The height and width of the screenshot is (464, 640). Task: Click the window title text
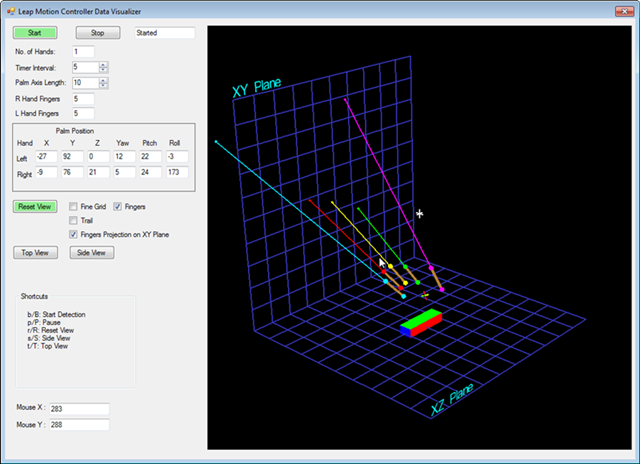80,11
